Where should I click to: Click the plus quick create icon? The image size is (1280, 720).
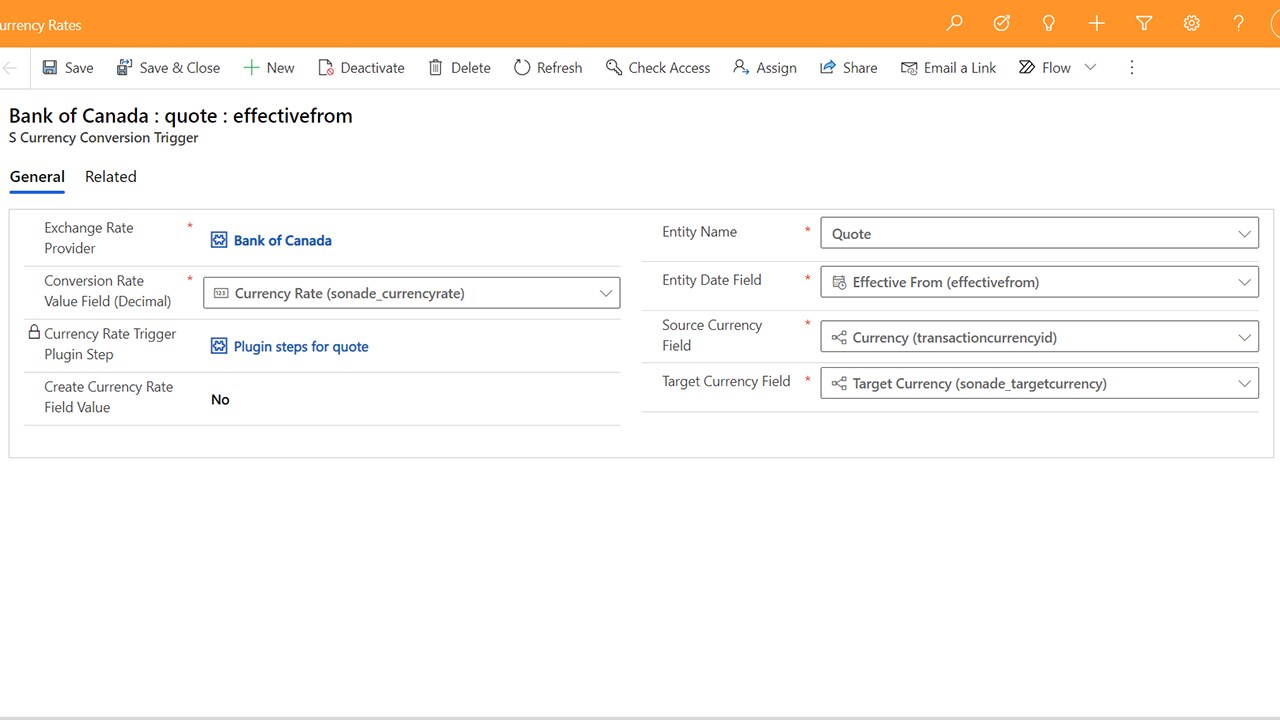(x=1096, y=23)
